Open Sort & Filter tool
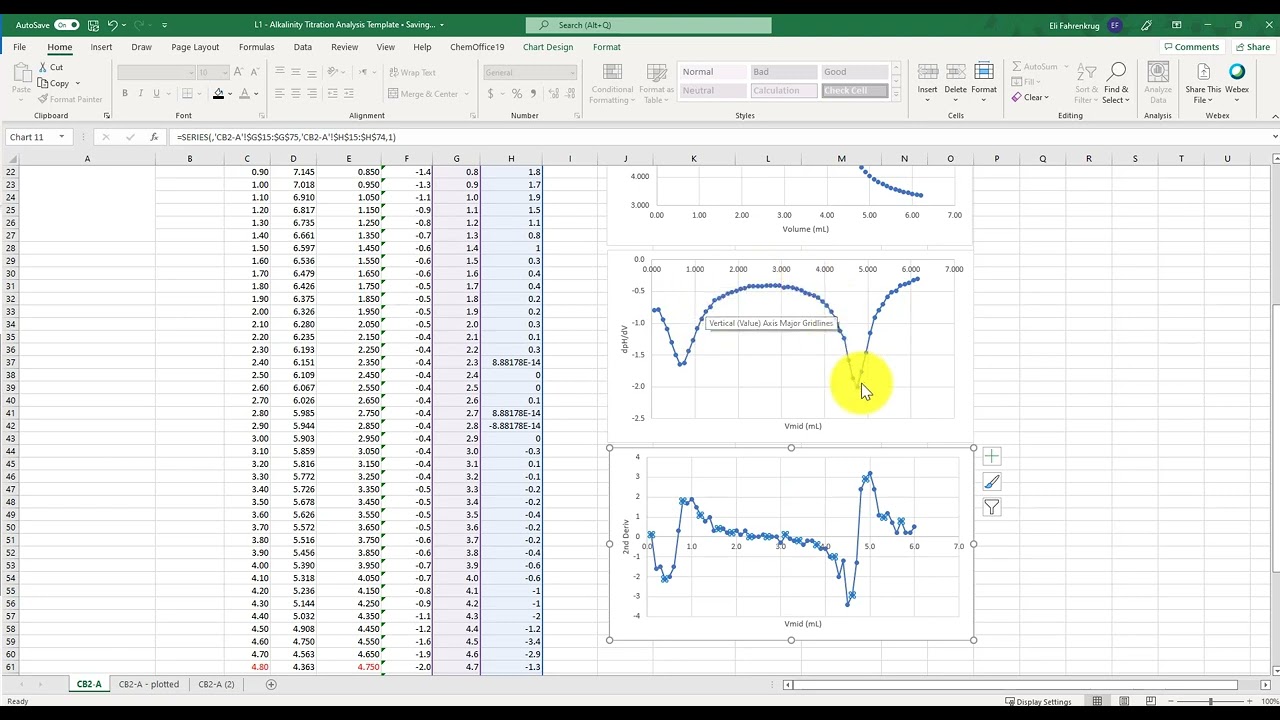1280x720 pixels. click(x=1085, y=82)
